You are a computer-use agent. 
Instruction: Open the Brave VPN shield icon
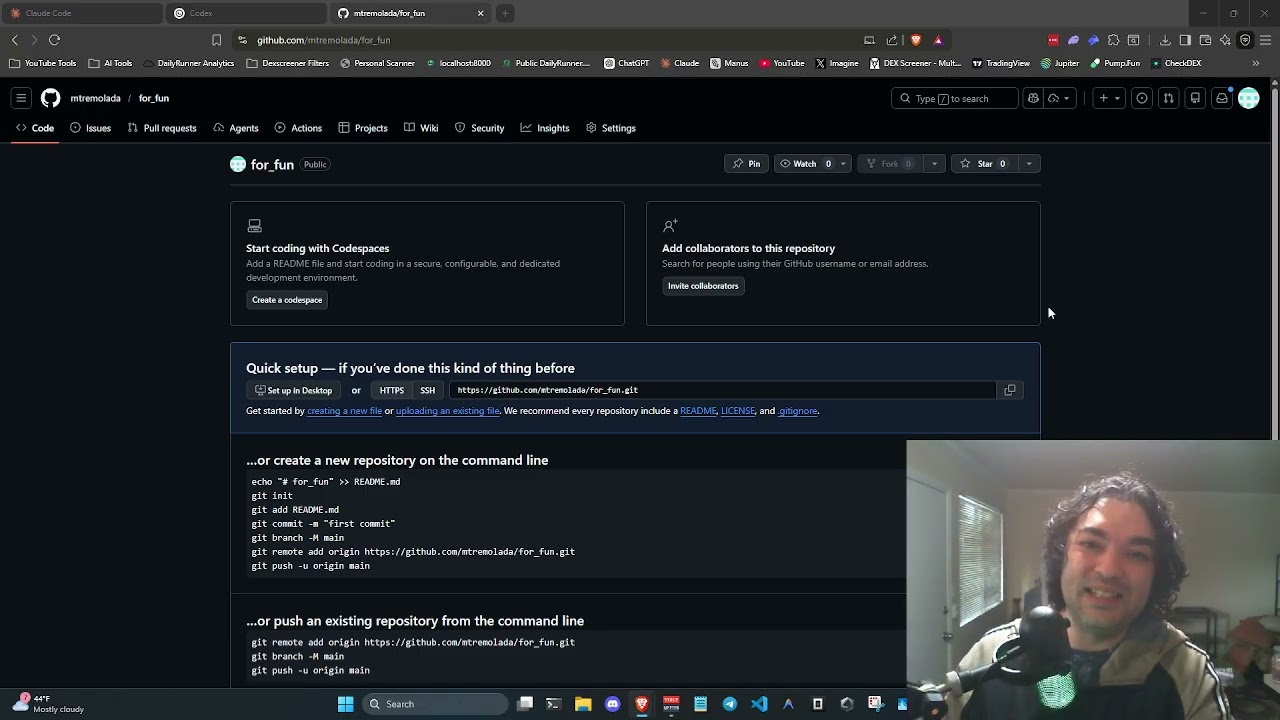click(x=1245, y=40)
